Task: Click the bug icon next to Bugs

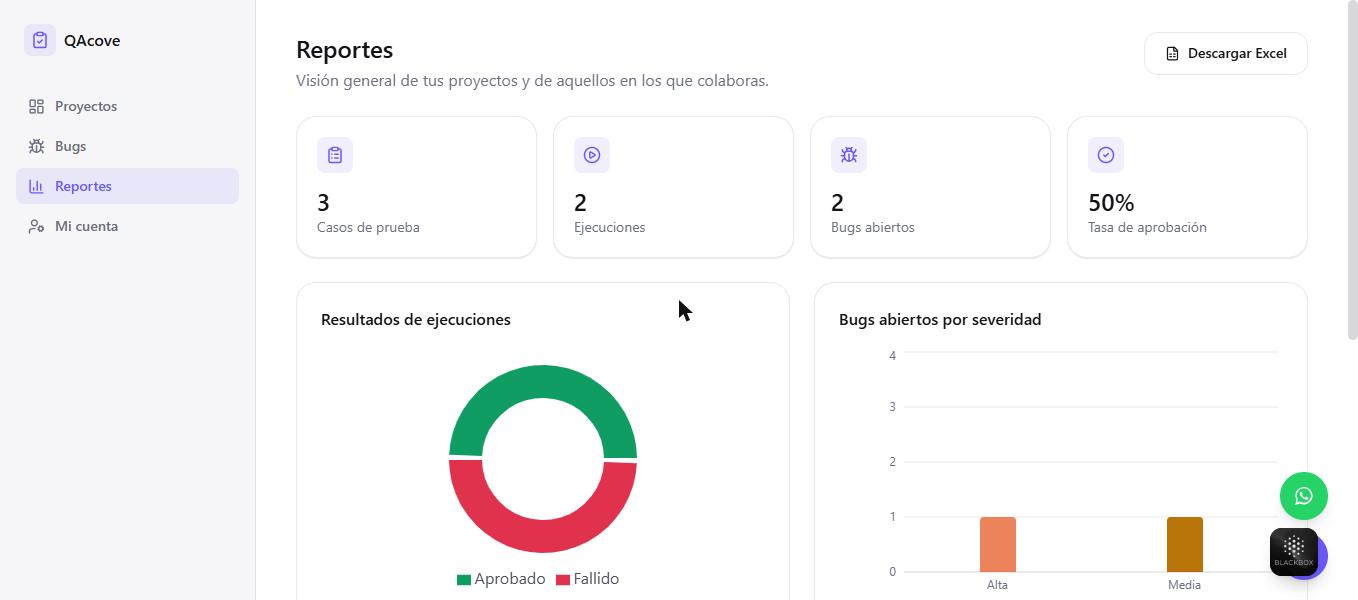Action: click(x=36, y=146)
